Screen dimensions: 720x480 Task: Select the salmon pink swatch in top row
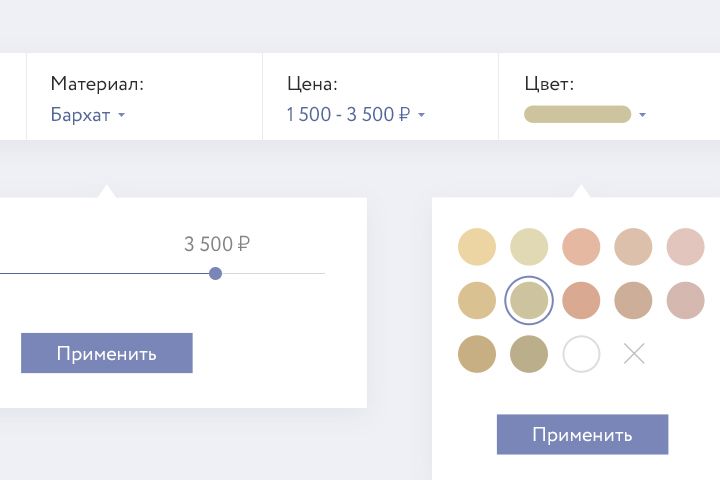pos(581,246)
